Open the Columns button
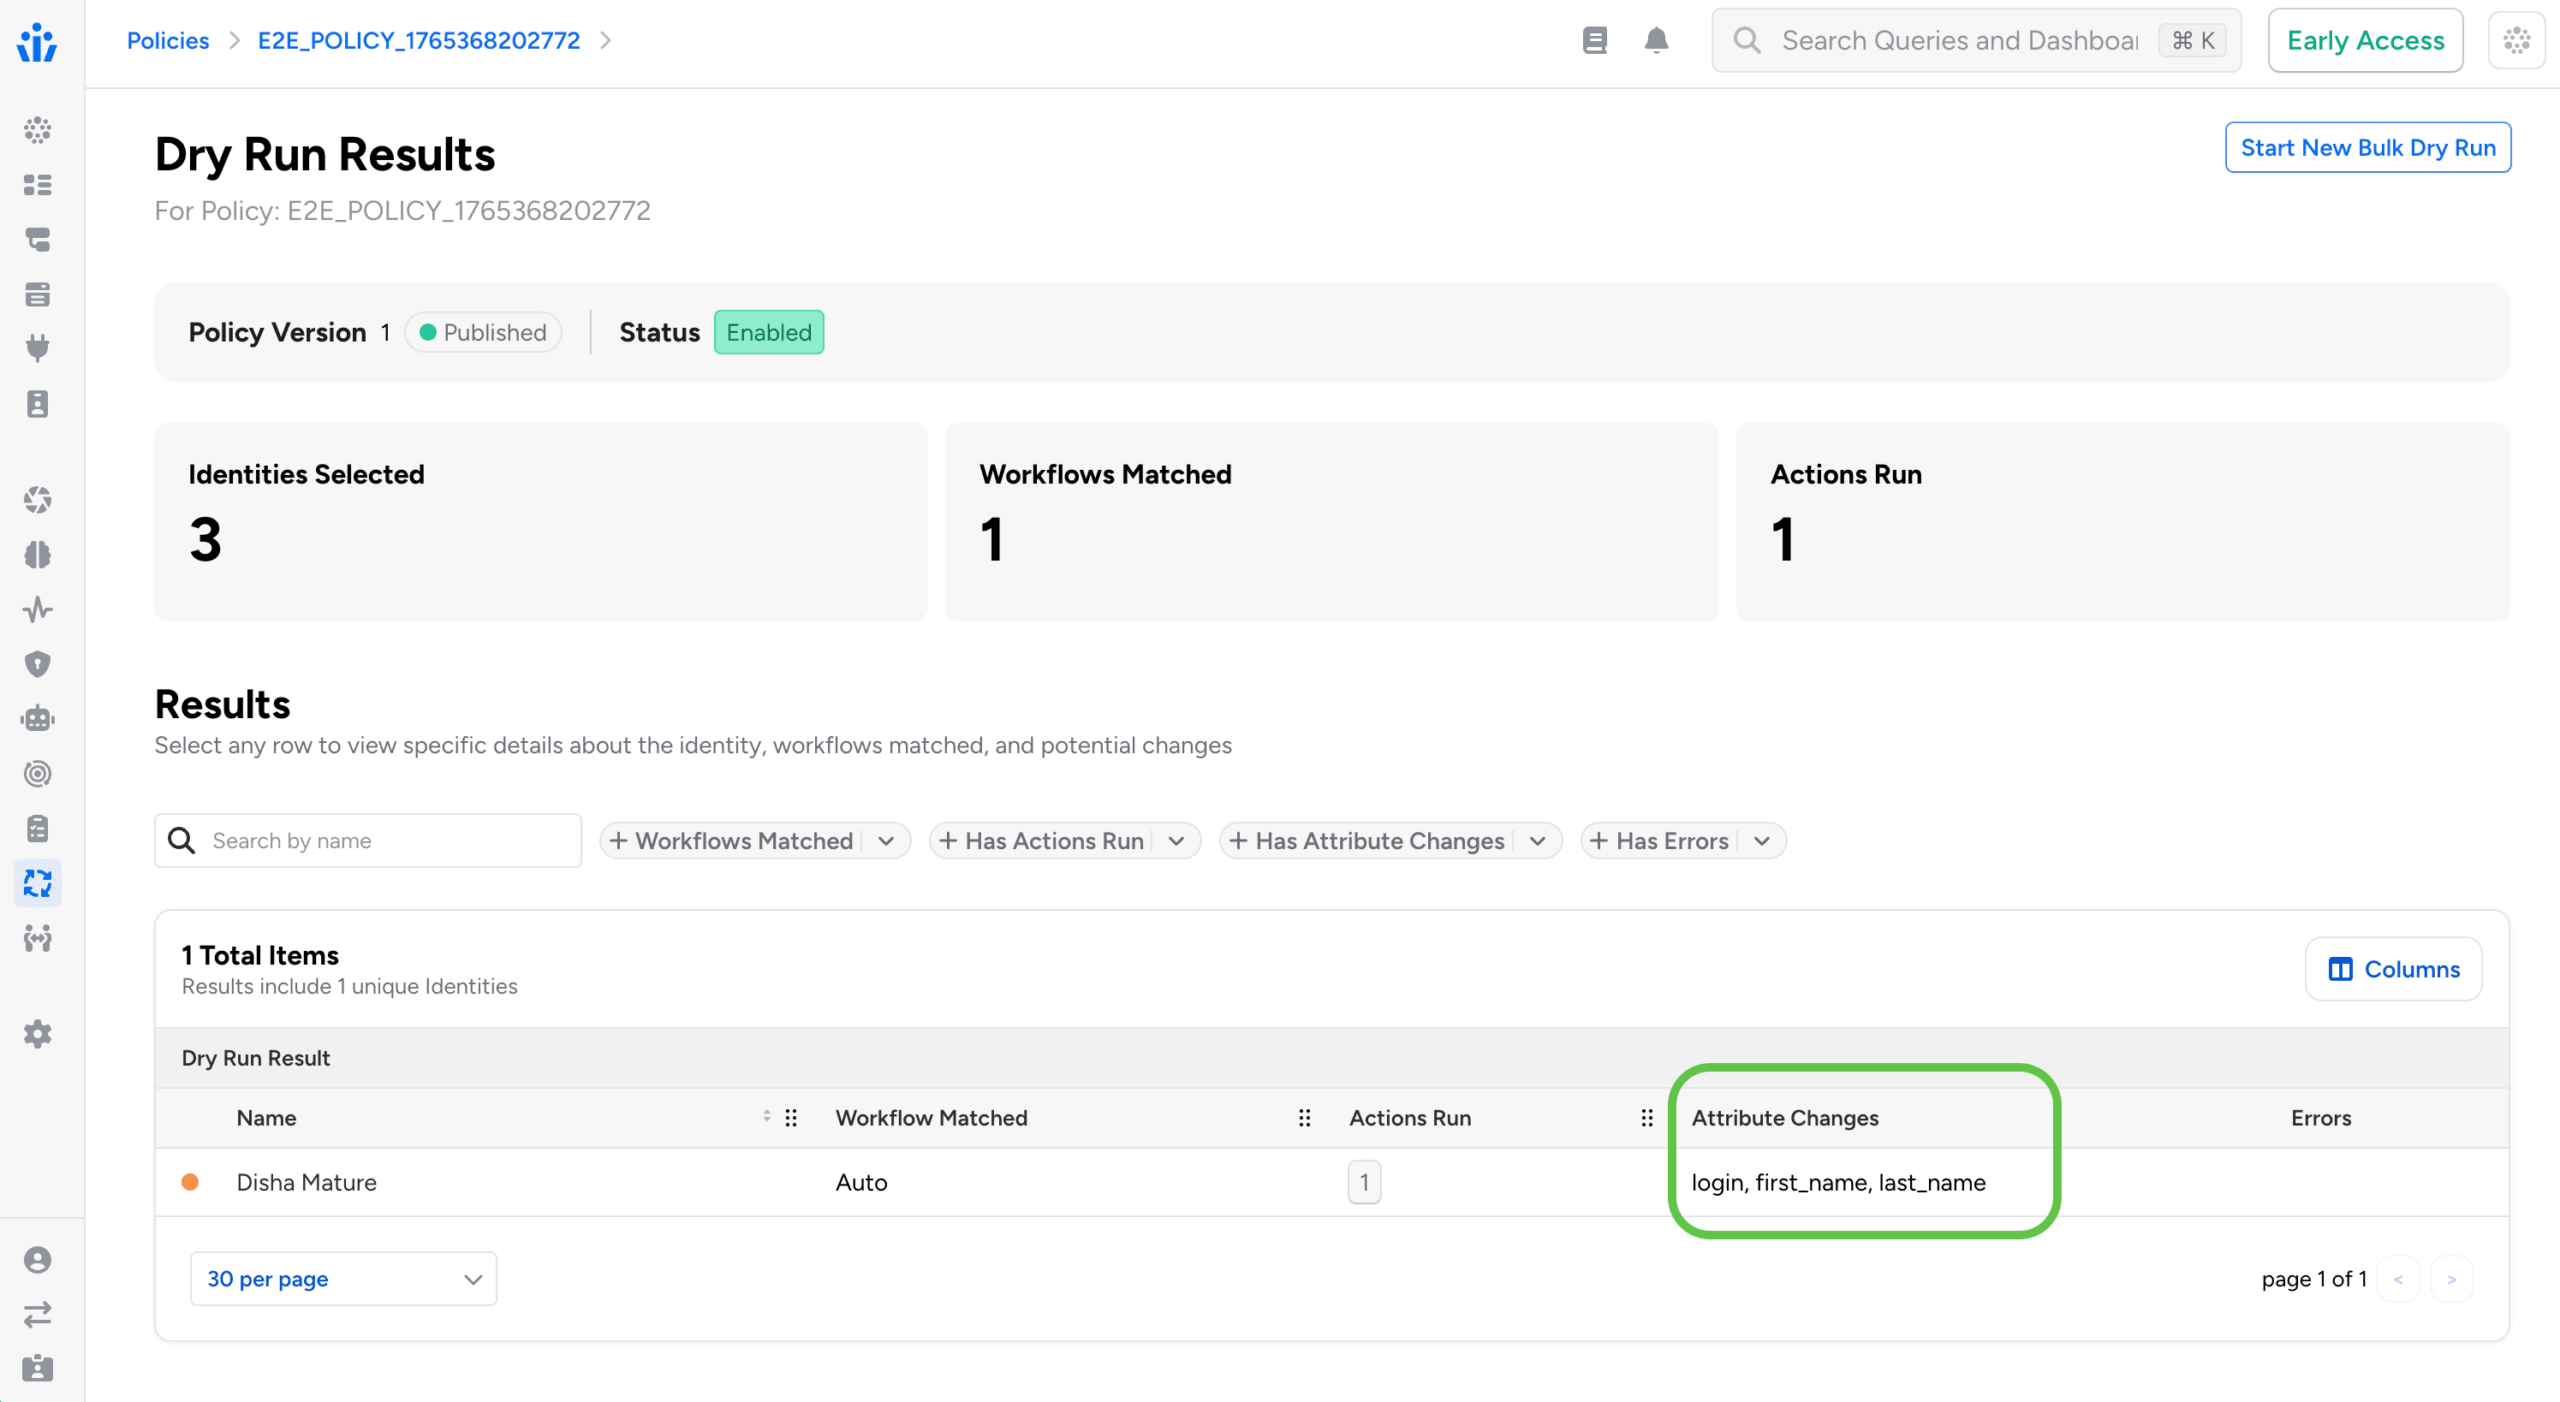The height and width of the screenshot is (1402, 2560). pyautogui.click(x=2393, y=969)
